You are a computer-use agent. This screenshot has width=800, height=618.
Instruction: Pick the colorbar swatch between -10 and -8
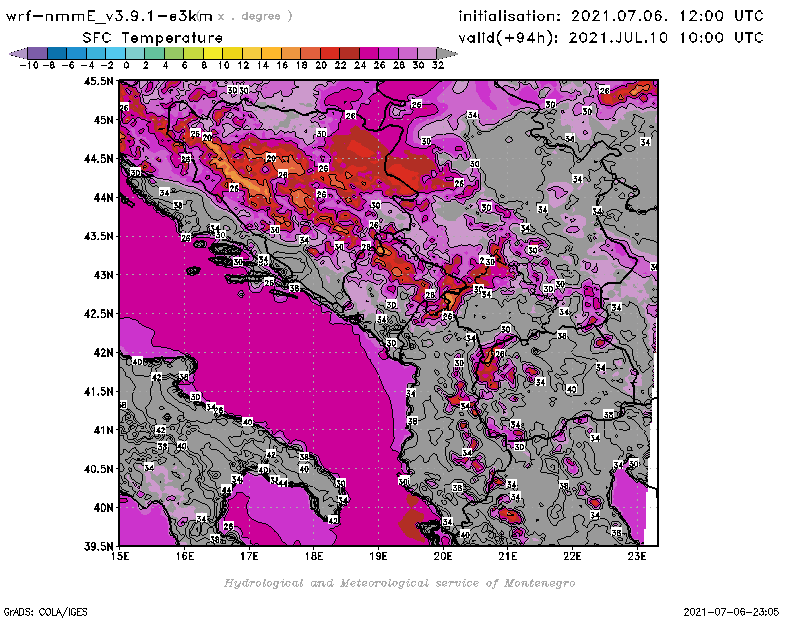point(37,53)
